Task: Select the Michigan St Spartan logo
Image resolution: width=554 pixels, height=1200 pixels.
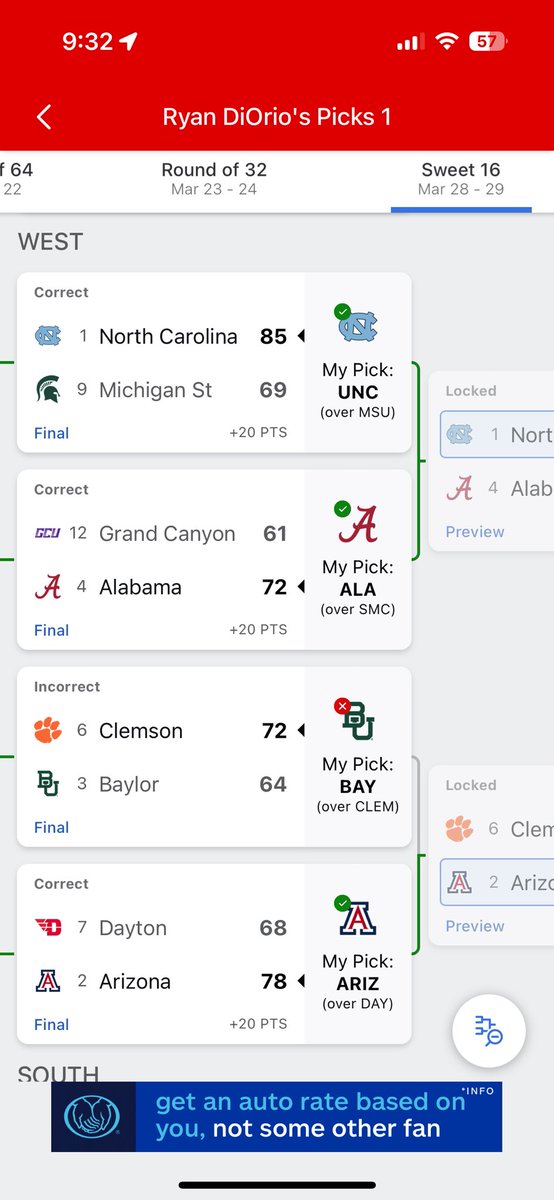Action: tap(47, 390)
